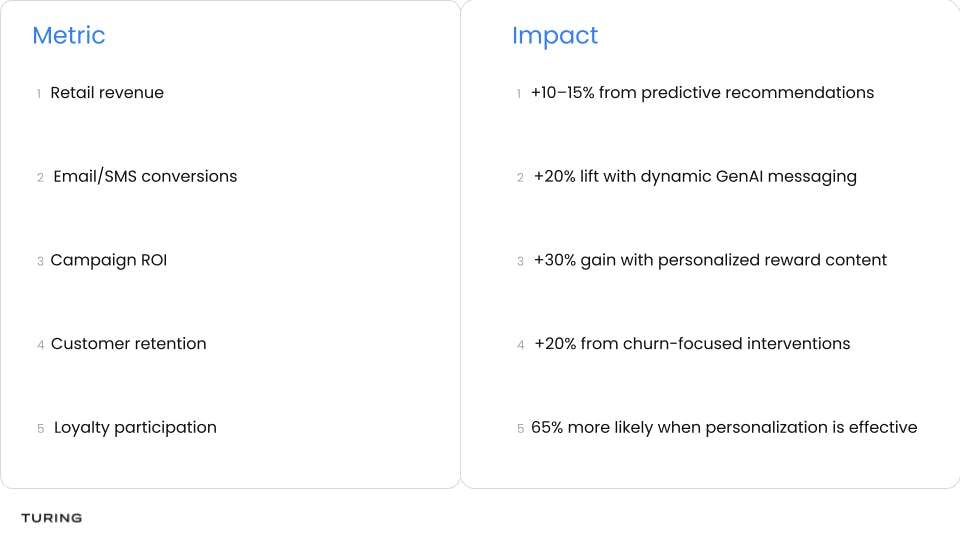
Task: Click number 1 beside Retail revenue
Action: pos(39,94)
